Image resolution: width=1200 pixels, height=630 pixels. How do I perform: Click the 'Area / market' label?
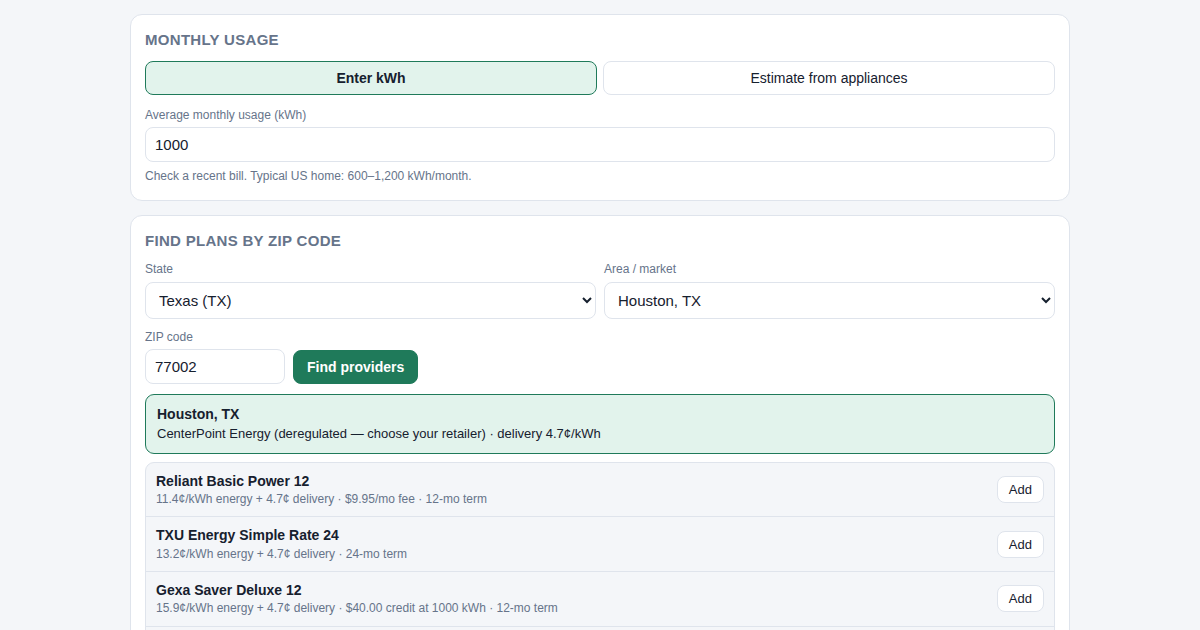640,269
